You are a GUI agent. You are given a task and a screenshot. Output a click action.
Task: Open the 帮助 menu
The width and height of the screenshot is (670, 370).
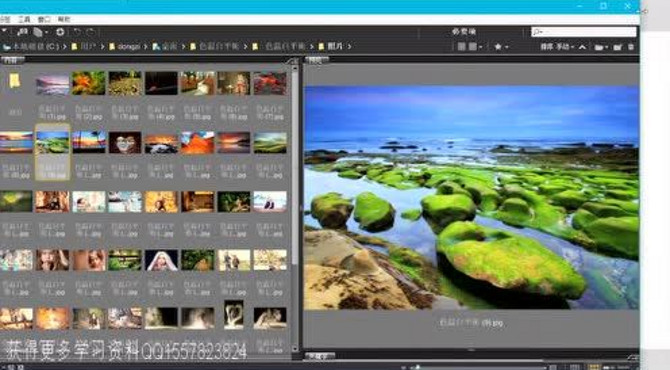click(x=64, y=19)
